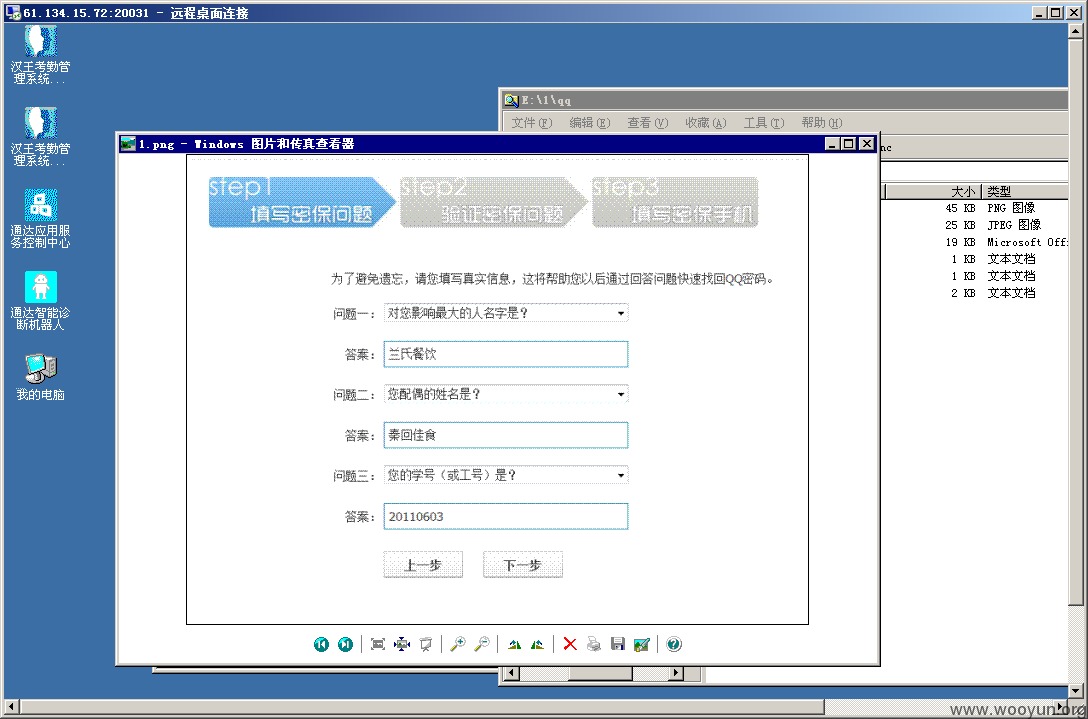The width and height of the screenshot is (1088, 719).
Task: Zoom in on the picture
Action: [458, 645]
